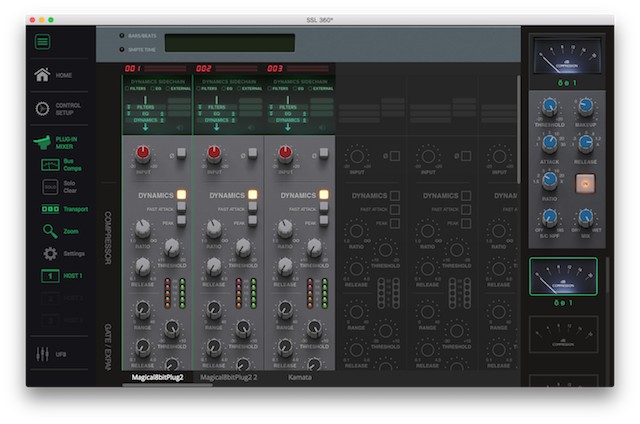Select SMPTE Time display
Viewport: 640px width, 424px height.
click(122, 49)
